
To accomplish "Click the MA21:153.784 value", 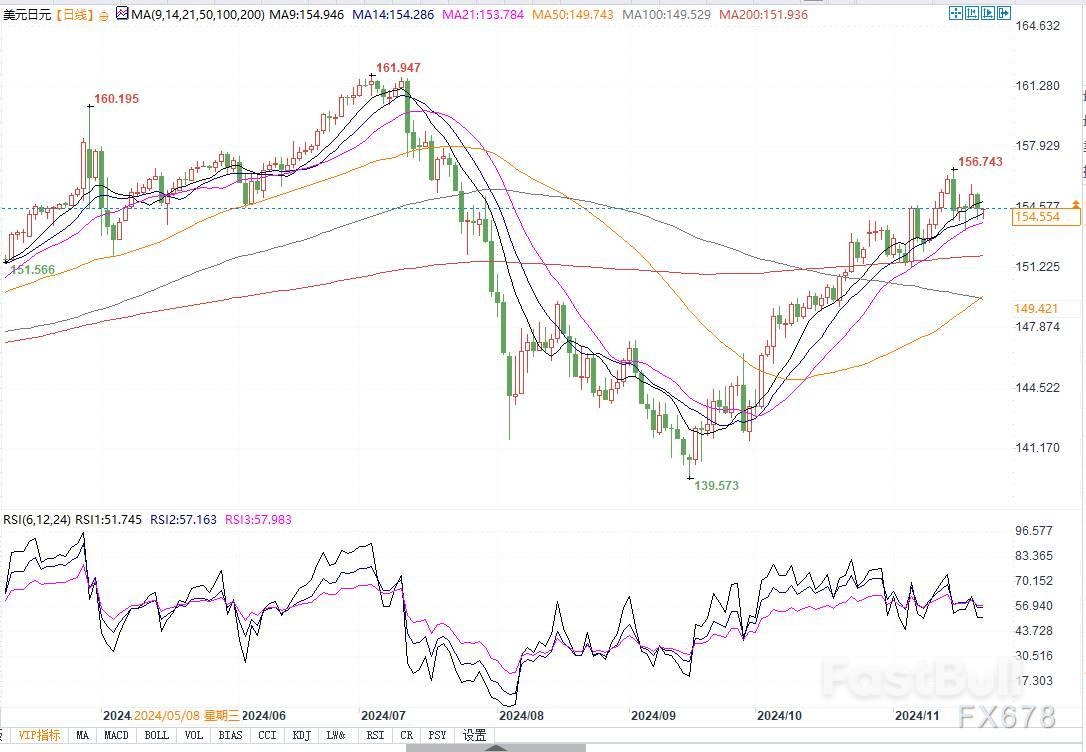I will pos(483,15).
